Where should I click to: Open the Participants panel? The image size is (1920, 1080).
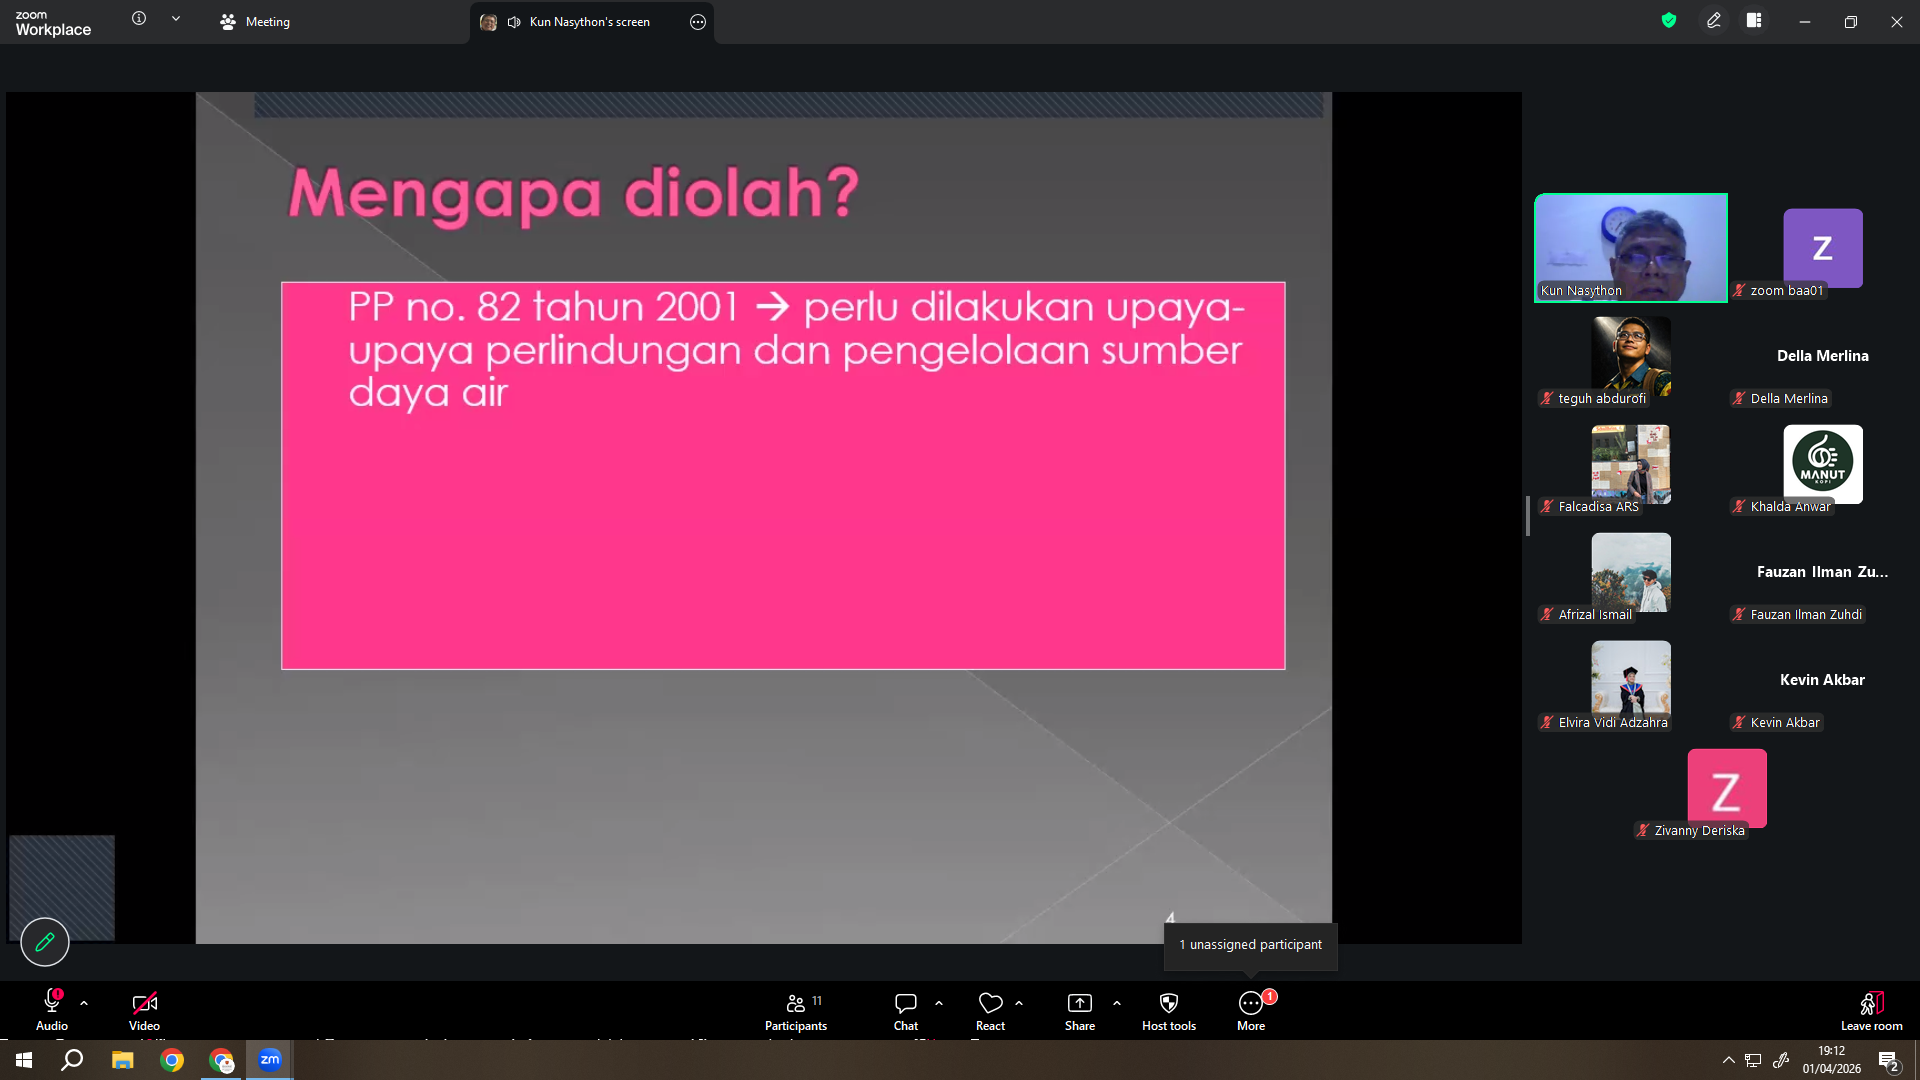pyautogui.click(x=796, y=1011)
